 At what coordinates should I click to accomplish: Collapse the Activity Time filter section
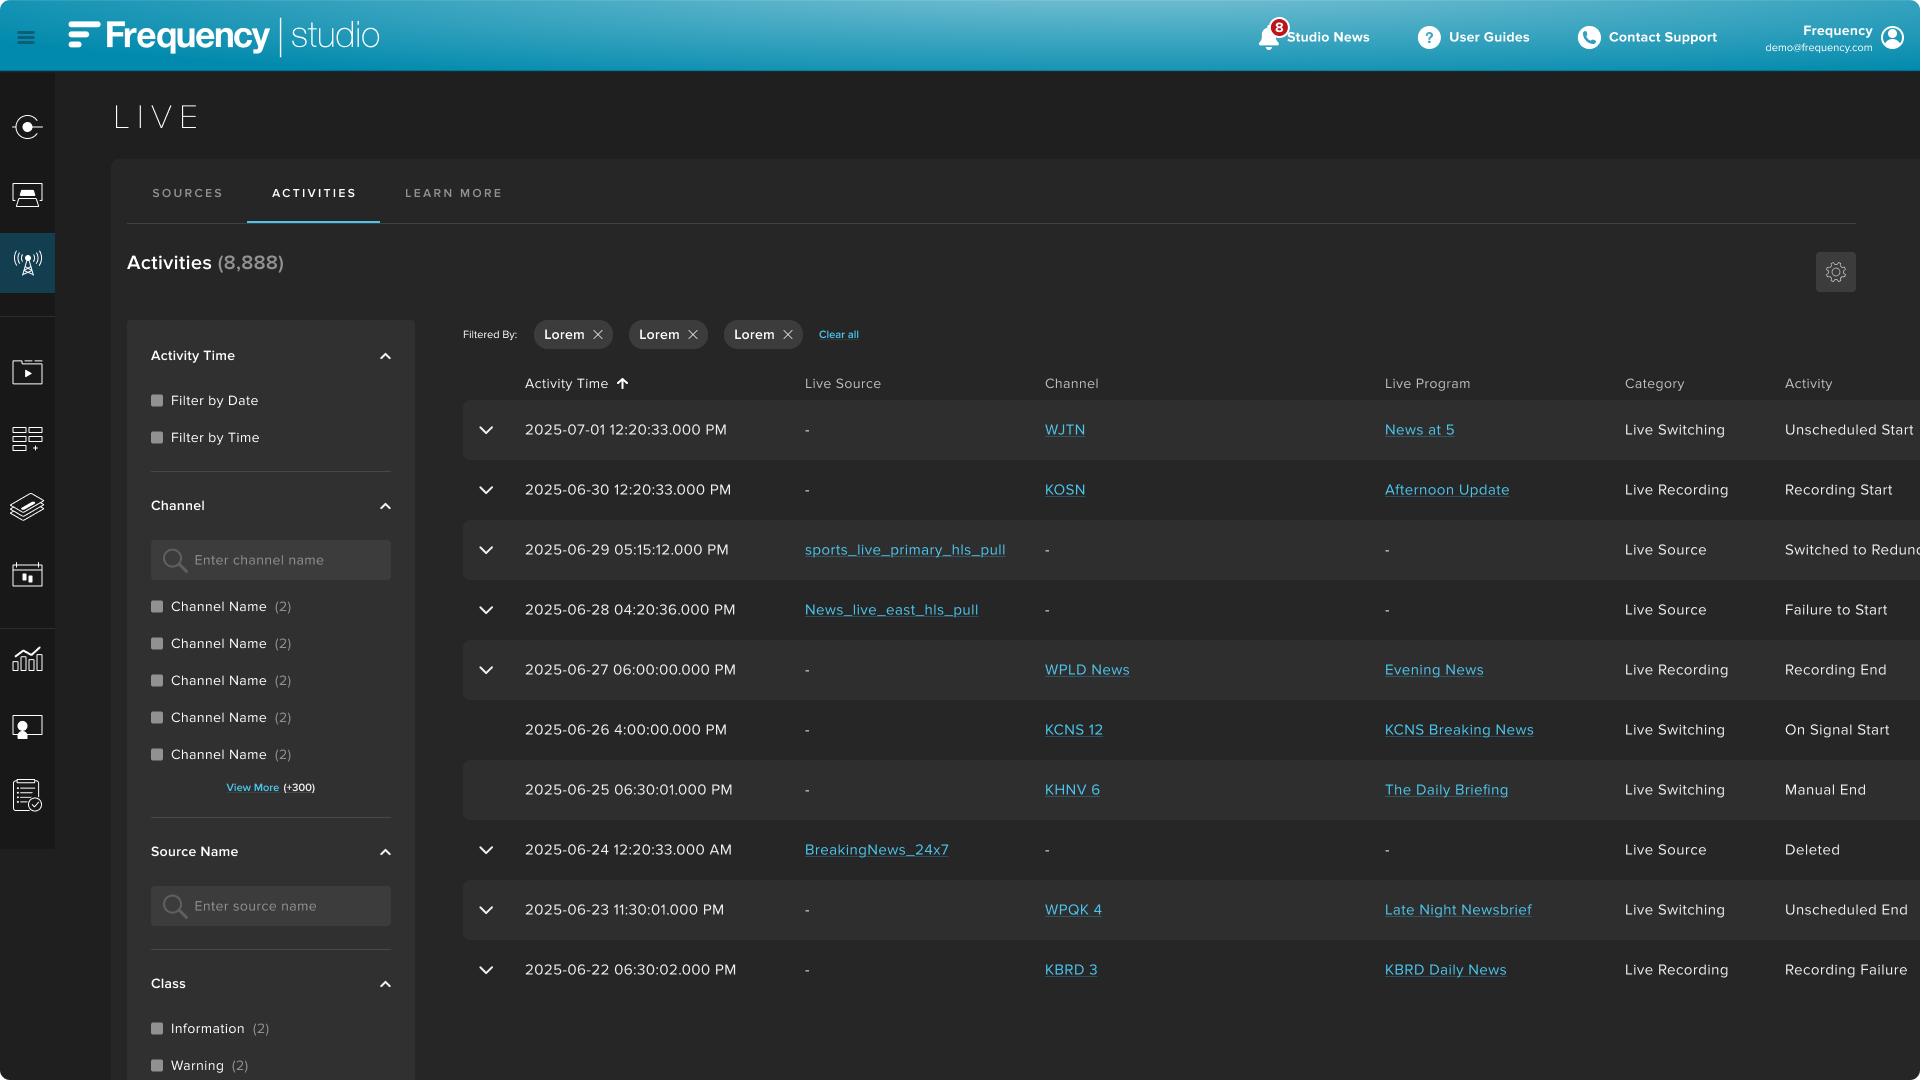coord(385,356)
